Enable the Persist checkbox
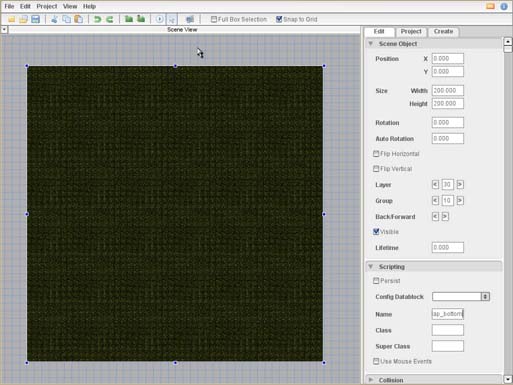 (x=376, y=281)
